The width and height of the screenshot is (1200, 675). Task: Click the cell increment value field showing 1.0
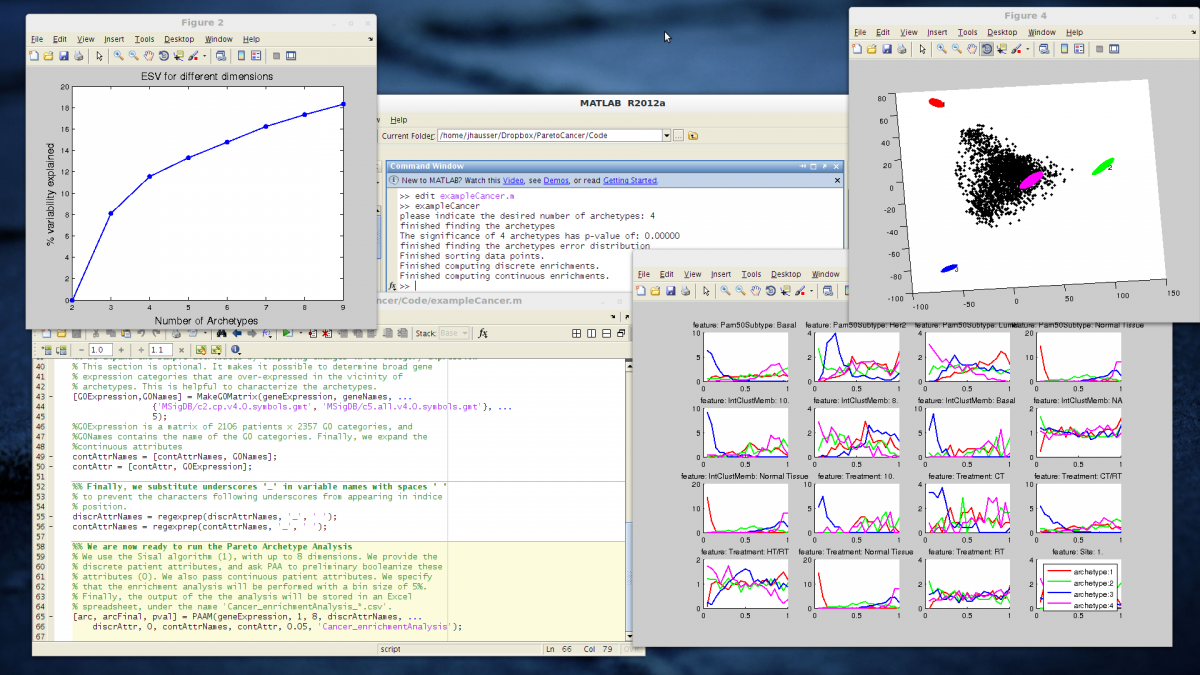(100, 350)
